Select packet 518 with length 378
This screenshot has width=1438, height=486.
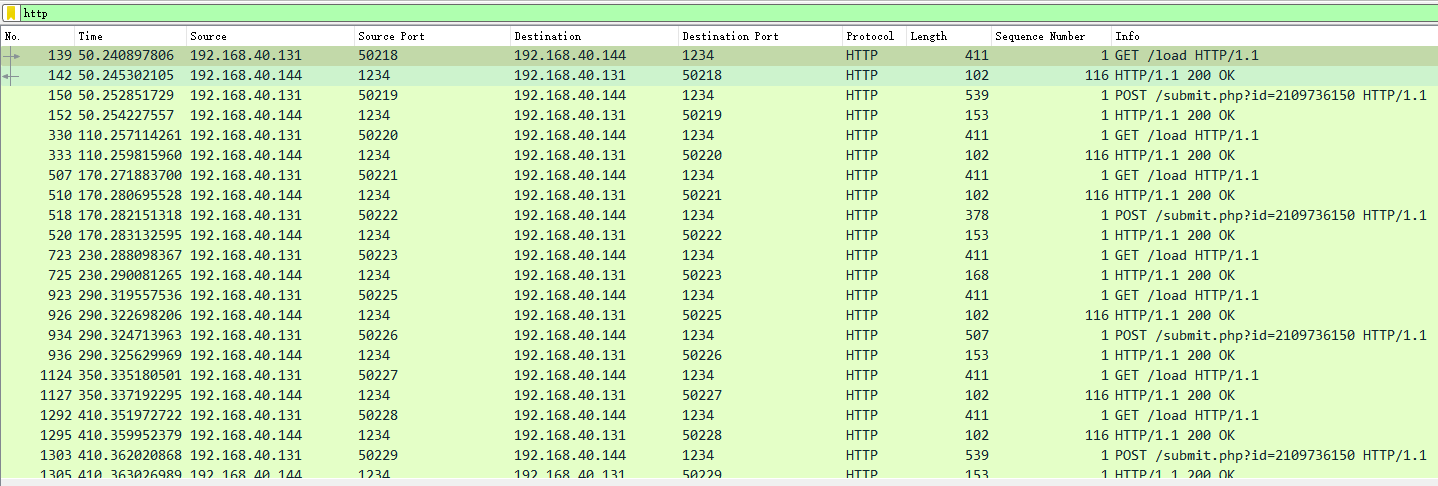pos(700,216)
